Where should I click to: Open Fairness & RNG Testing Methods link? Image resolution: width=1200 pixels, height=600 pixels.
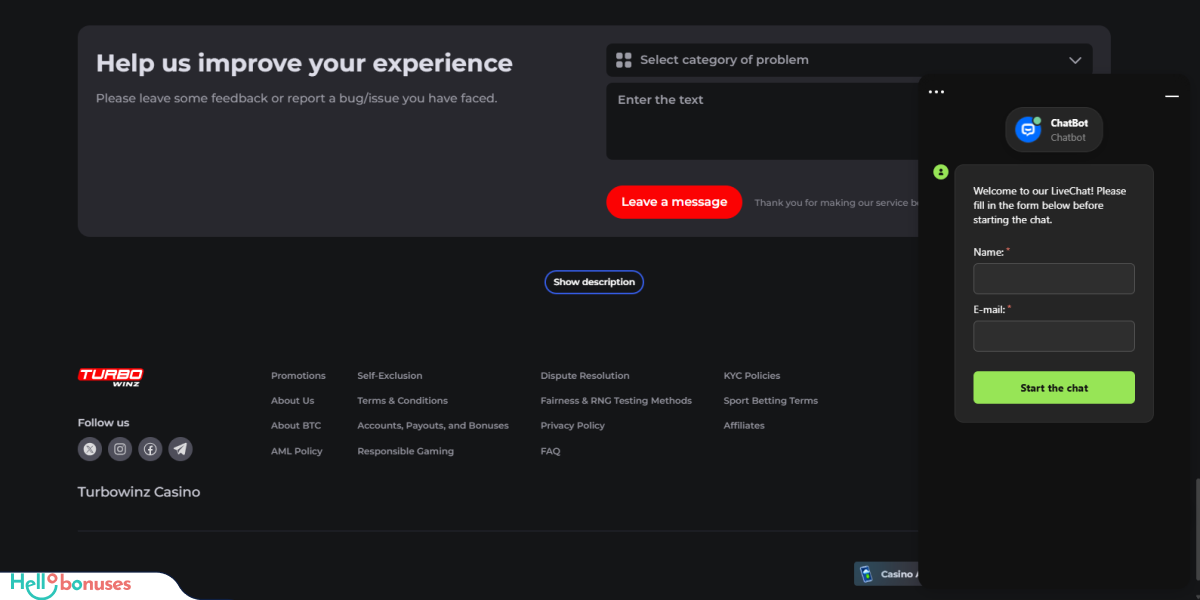[616, 401]
